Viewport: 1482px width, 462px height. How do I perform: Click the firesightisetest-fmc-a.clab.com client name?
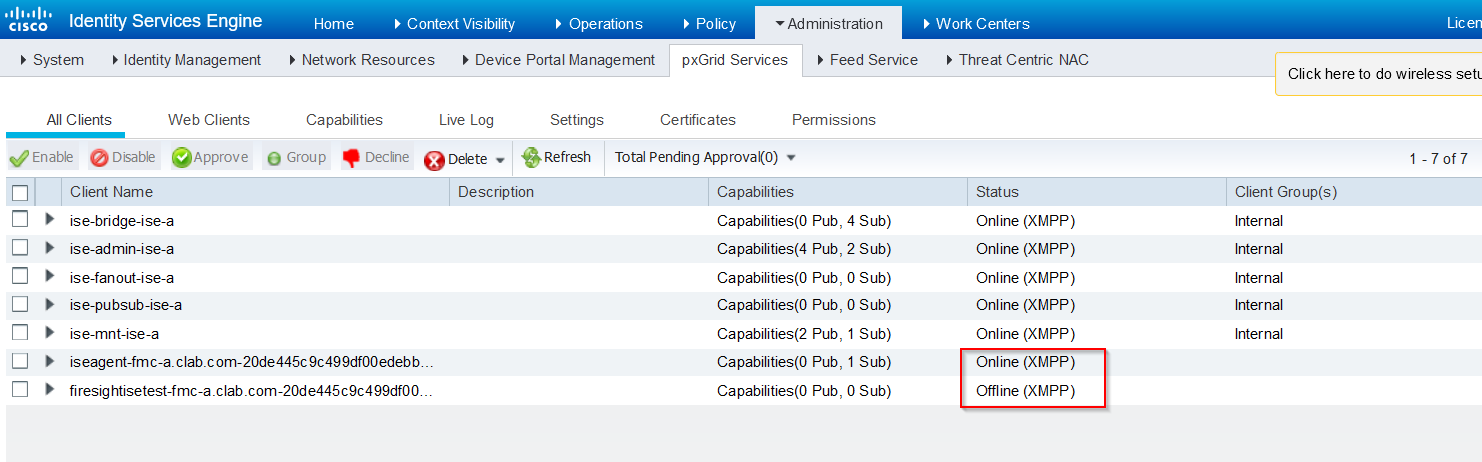(252, 391)
